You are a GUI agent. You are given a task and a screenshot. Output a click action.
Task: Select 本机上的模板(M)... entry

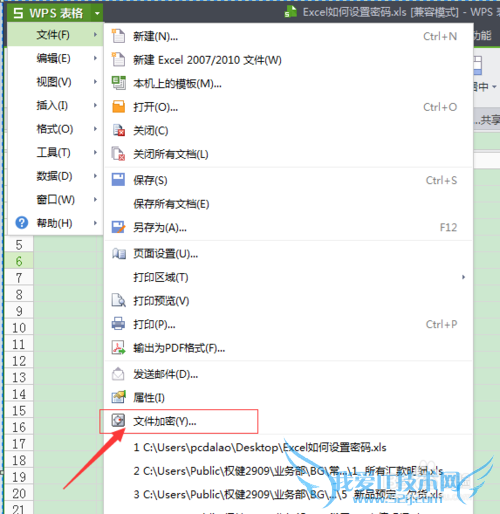289,83
